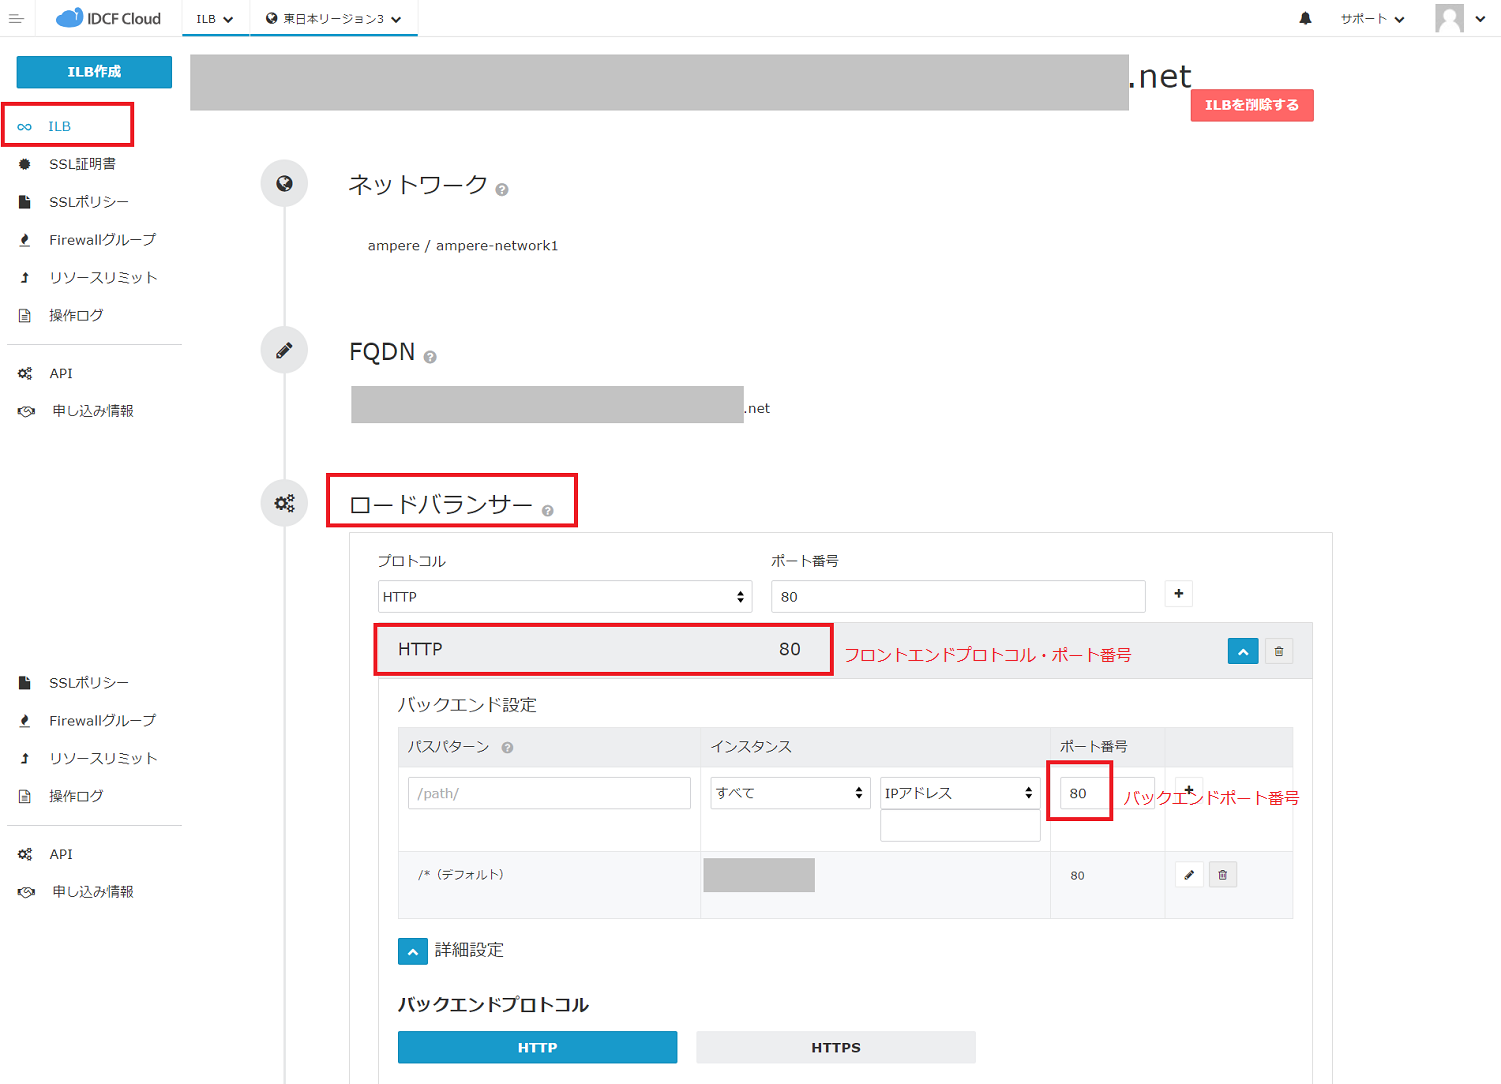1501x1084 pixels.
Task: Click the ILBを削除する button
Action: click(1251, 105)
